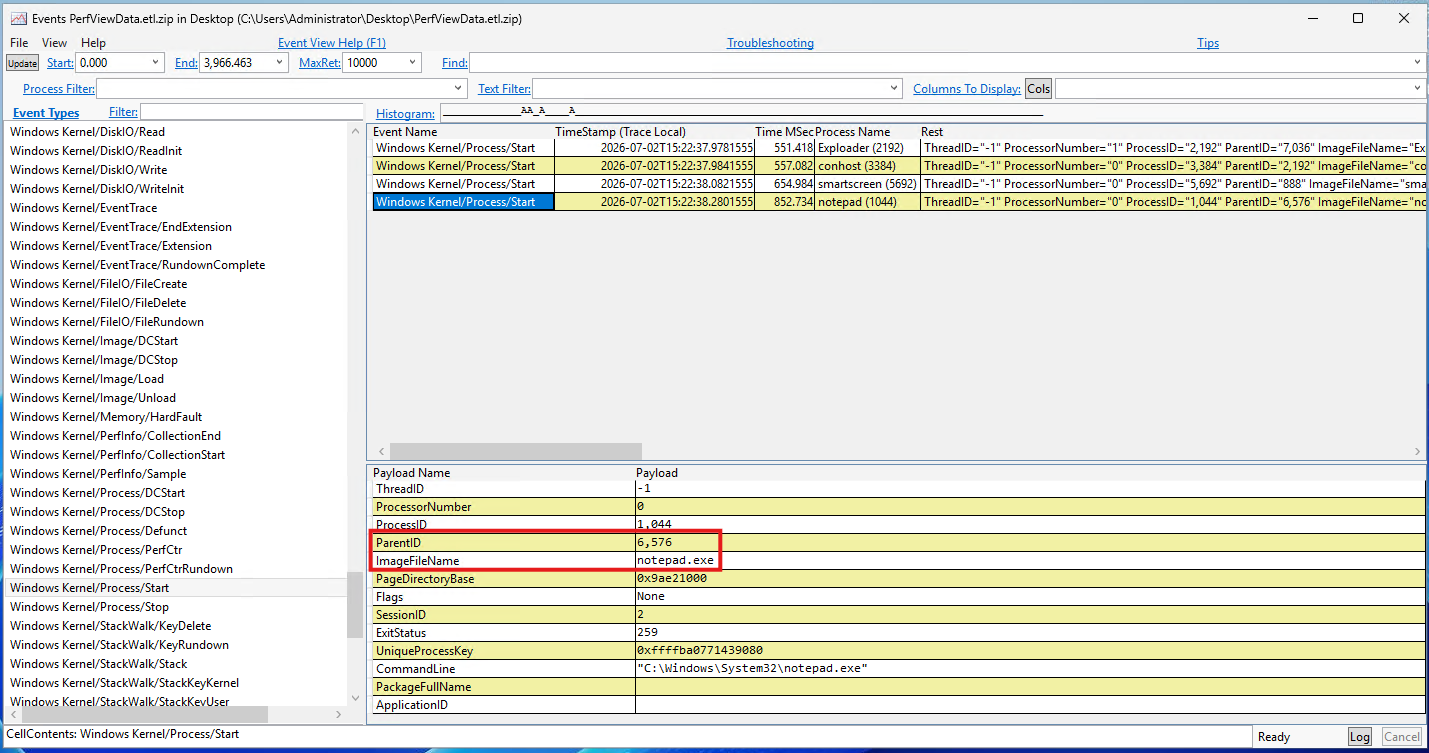Open the Troubleshooting link

tap(770, 43)
